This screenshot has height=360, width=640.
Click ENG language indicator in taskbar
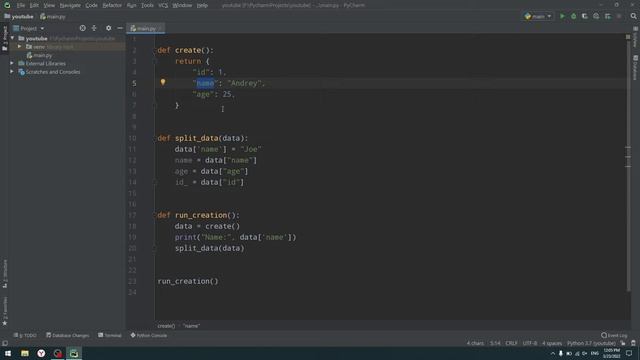point(595,353)
